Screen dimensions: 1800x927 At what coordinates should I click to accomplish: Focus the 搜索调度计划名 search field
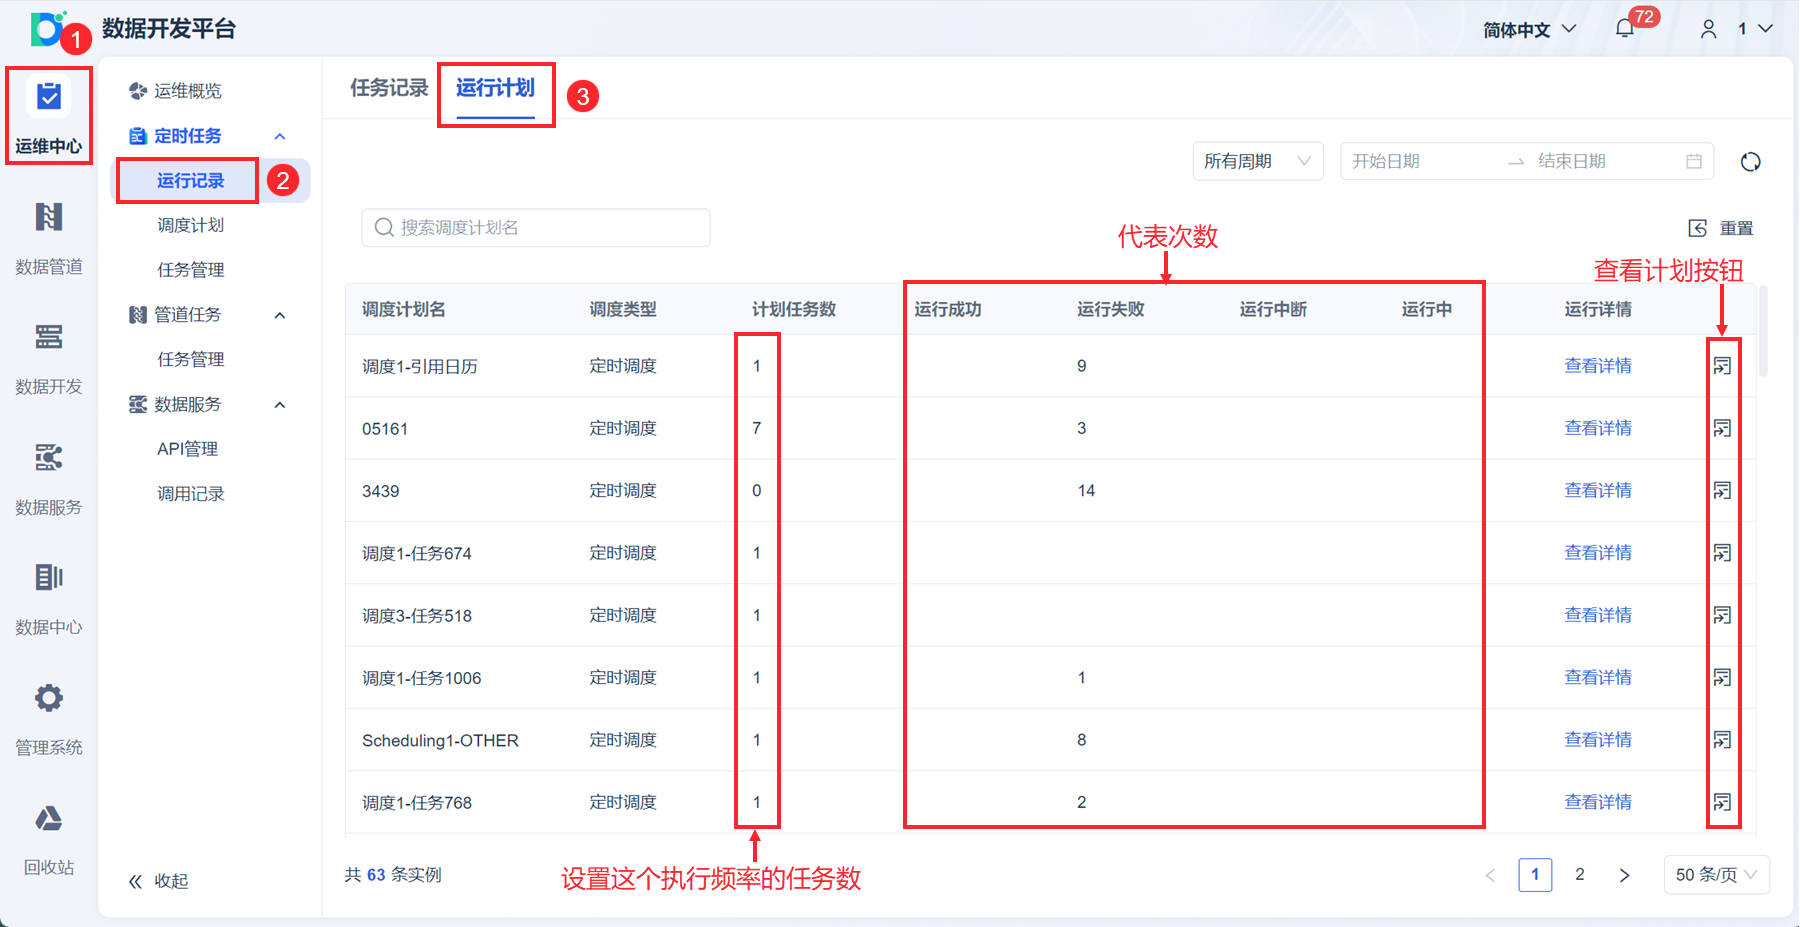(x=536, y=228)
